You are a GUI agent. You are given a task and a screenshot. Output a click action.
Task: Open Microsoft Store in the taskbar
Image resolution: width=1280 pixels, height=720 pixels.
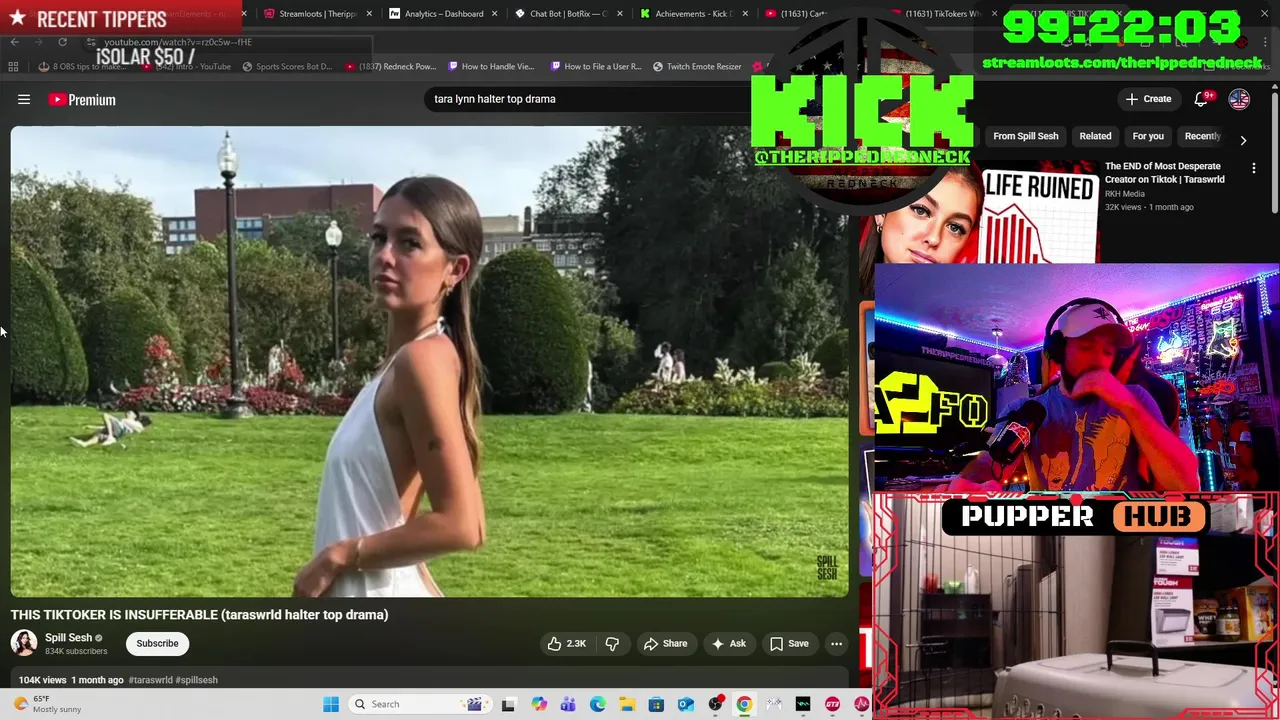pos(656,704)
